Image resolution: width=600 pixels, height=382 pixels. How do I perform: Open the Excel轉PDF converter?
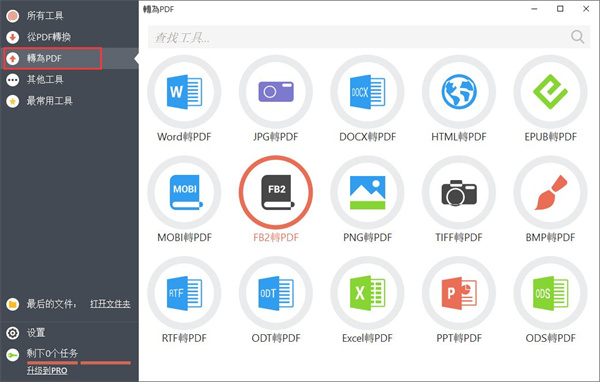click(x=367, y=293)
